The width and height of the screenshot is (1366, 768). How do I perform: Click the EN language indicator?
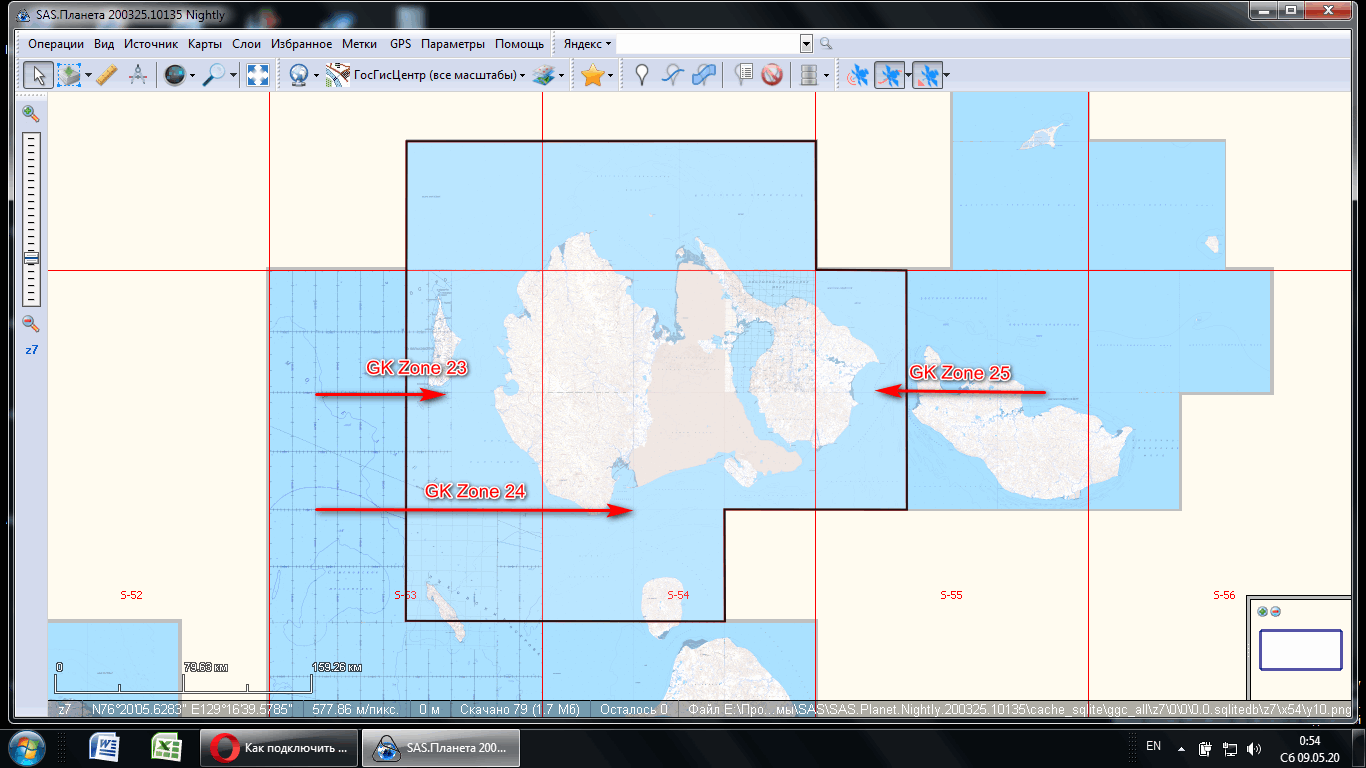pyautogui.click(x=1153, y=746)
